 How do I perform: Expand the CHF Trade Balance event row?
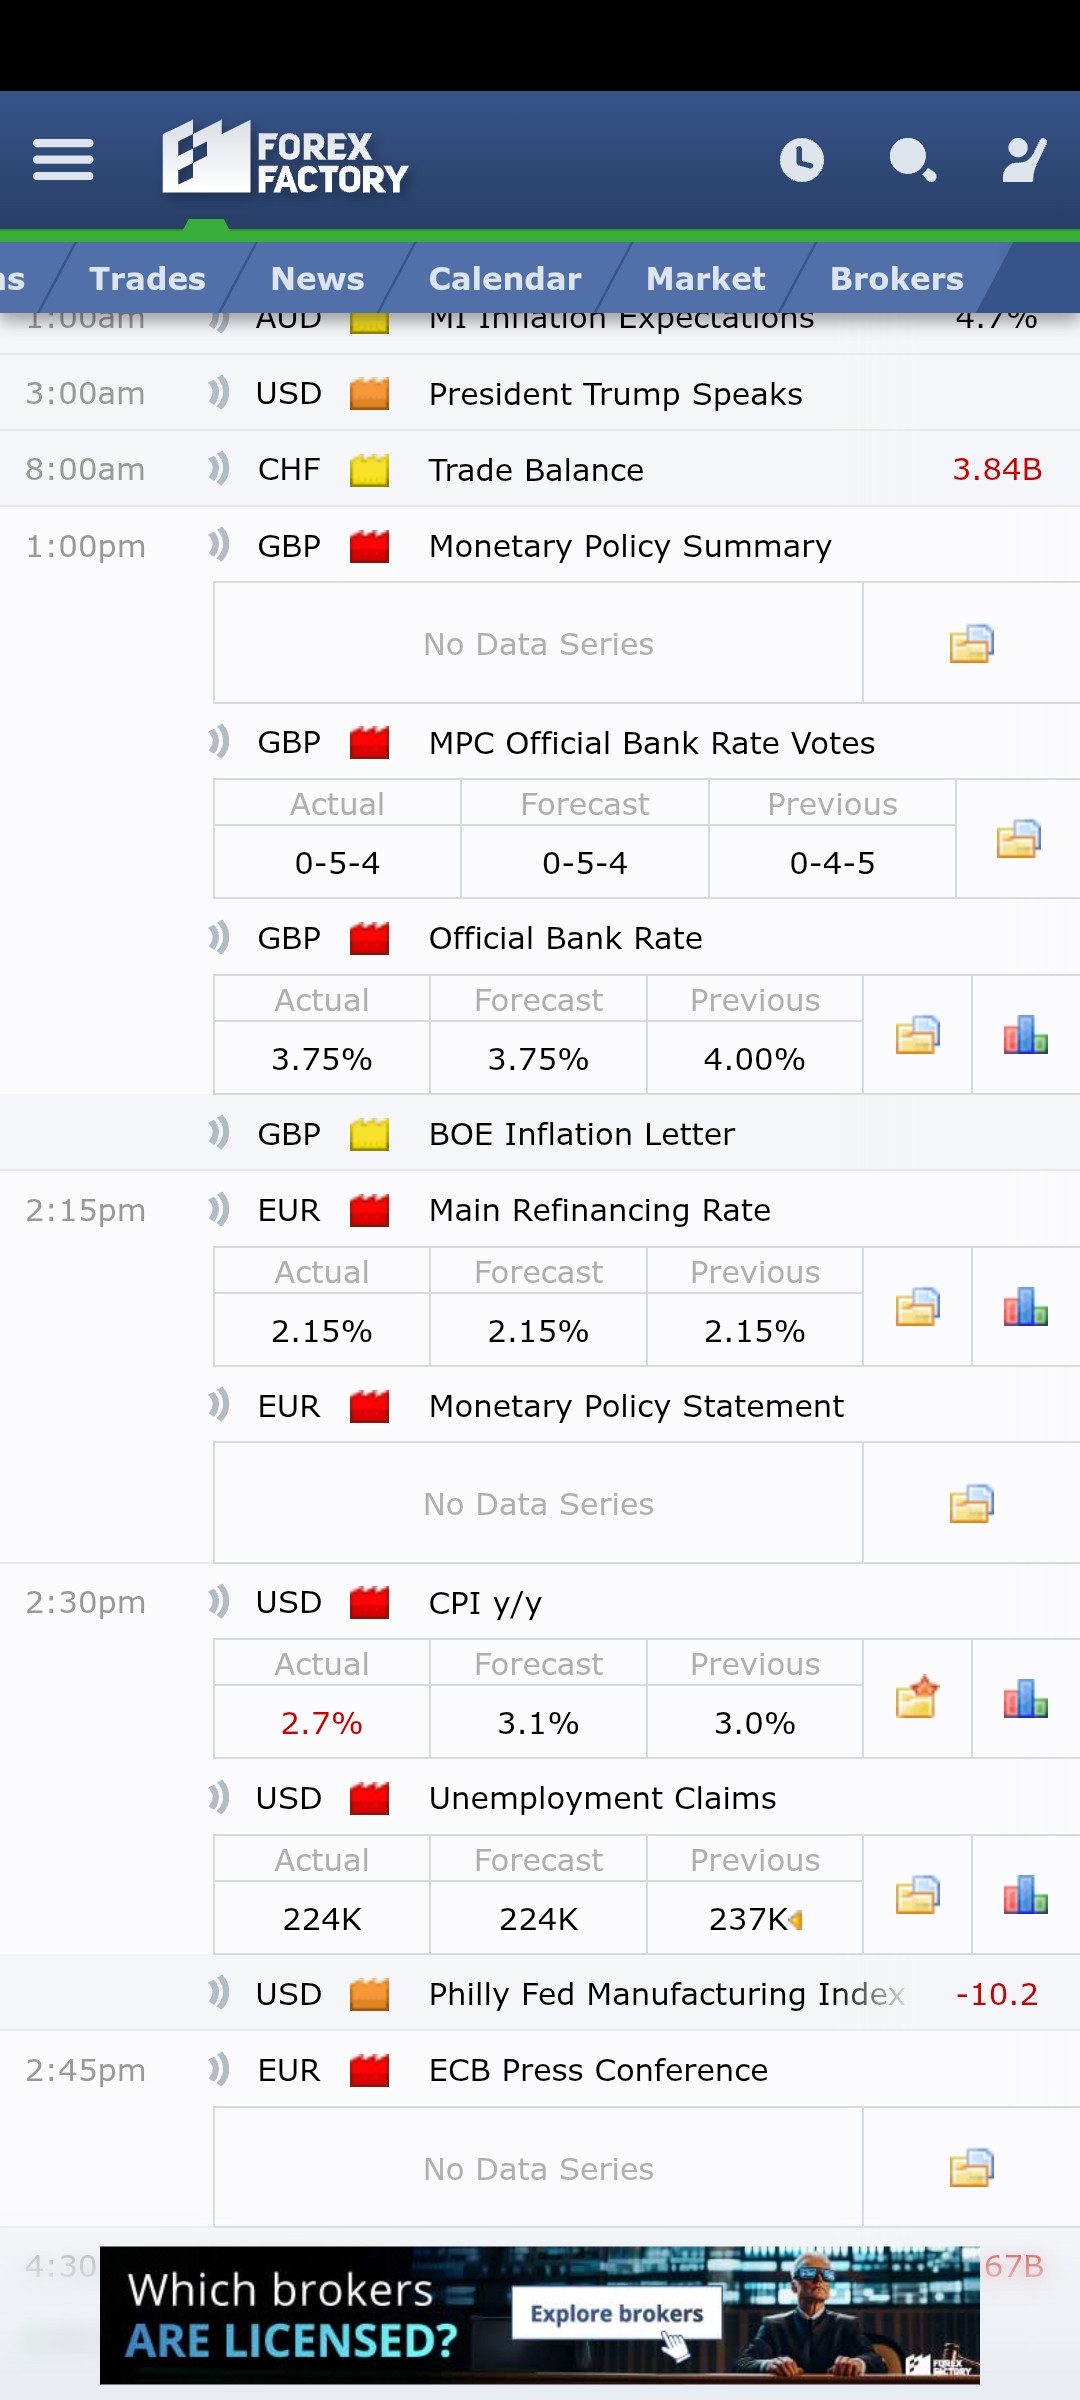click(536, 470)
